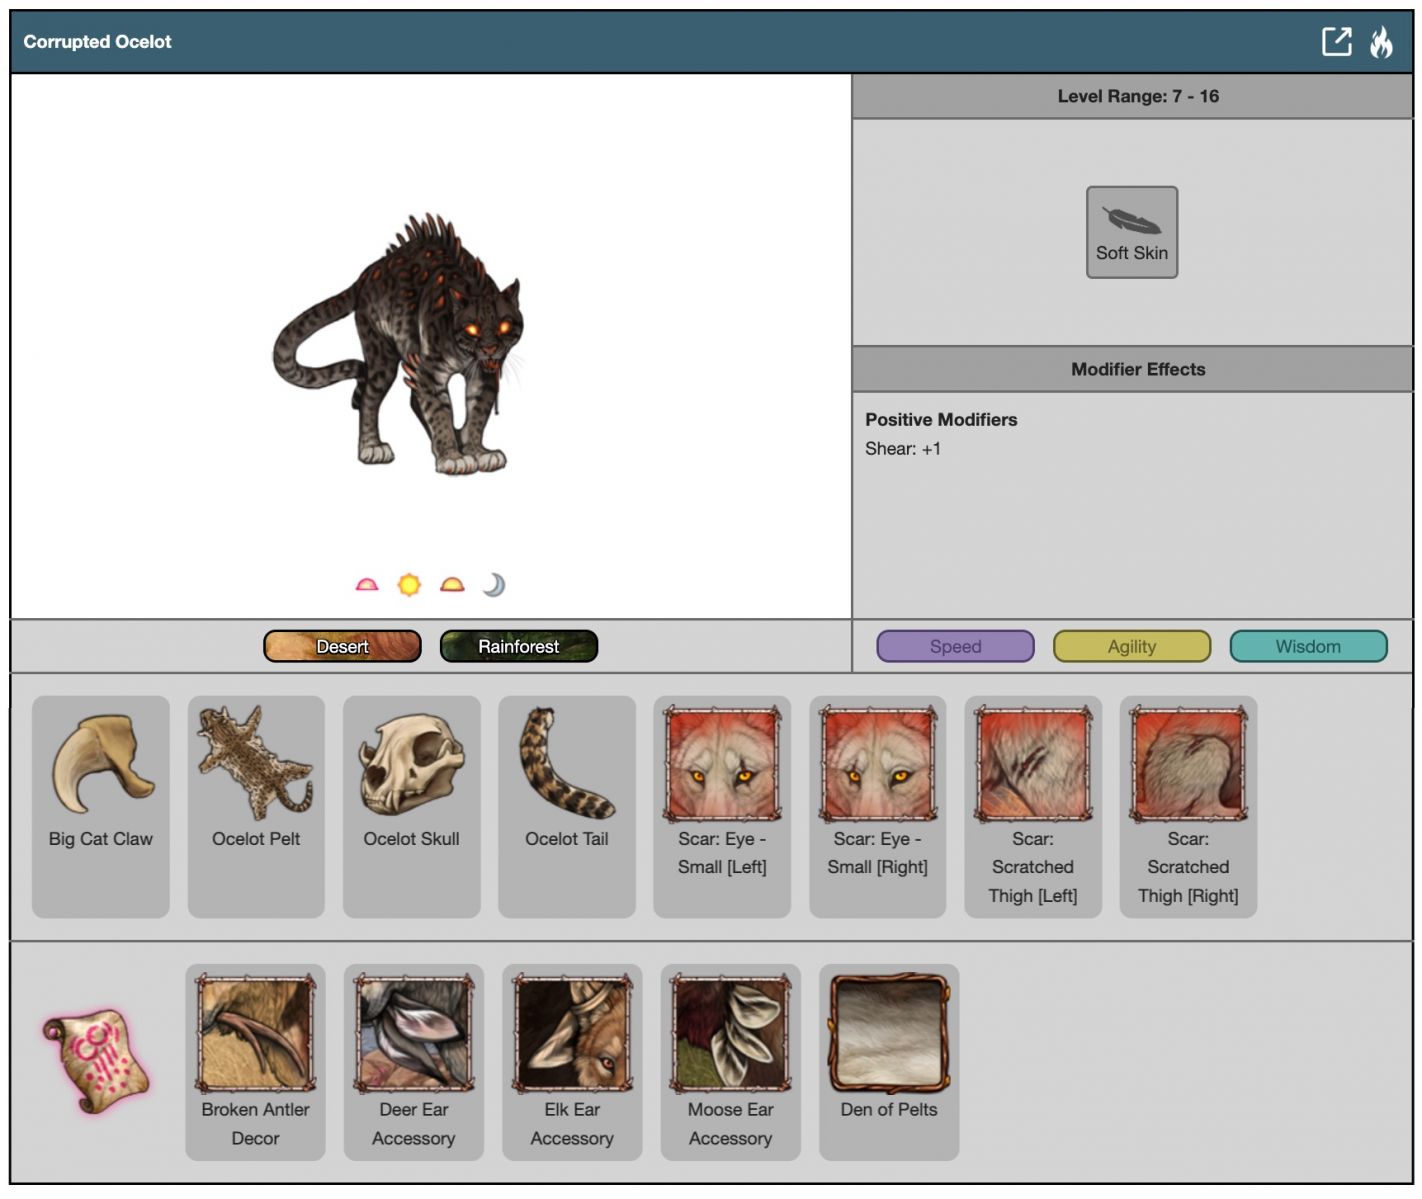Image resolution: width=1422 pixels, height=1199 pixels.
Task: Click the sun daytime icon
Action: (x=409, y=585)
